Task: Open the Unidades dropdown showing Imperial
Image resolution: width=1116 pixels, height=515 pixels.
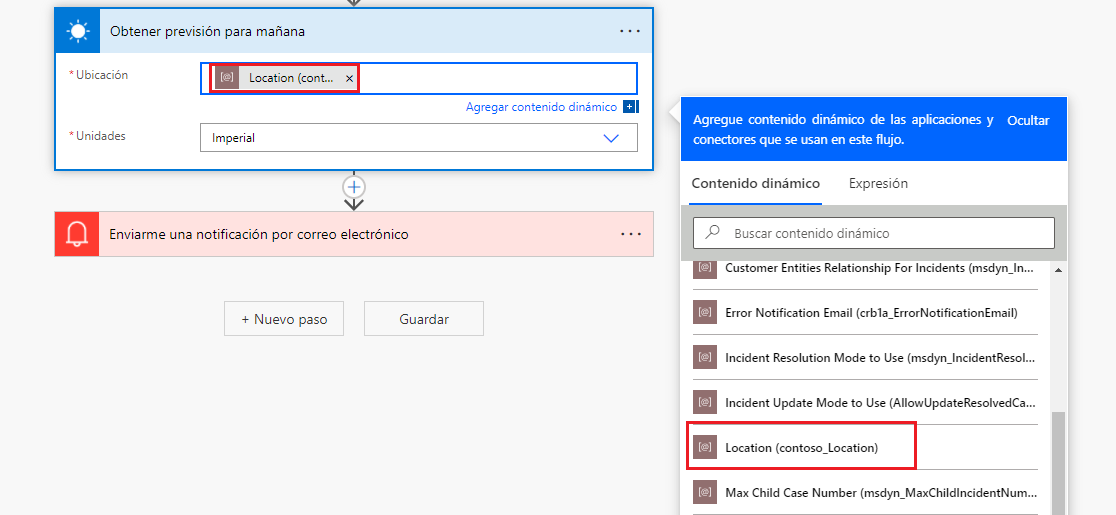Action: (x=419, y=138)
